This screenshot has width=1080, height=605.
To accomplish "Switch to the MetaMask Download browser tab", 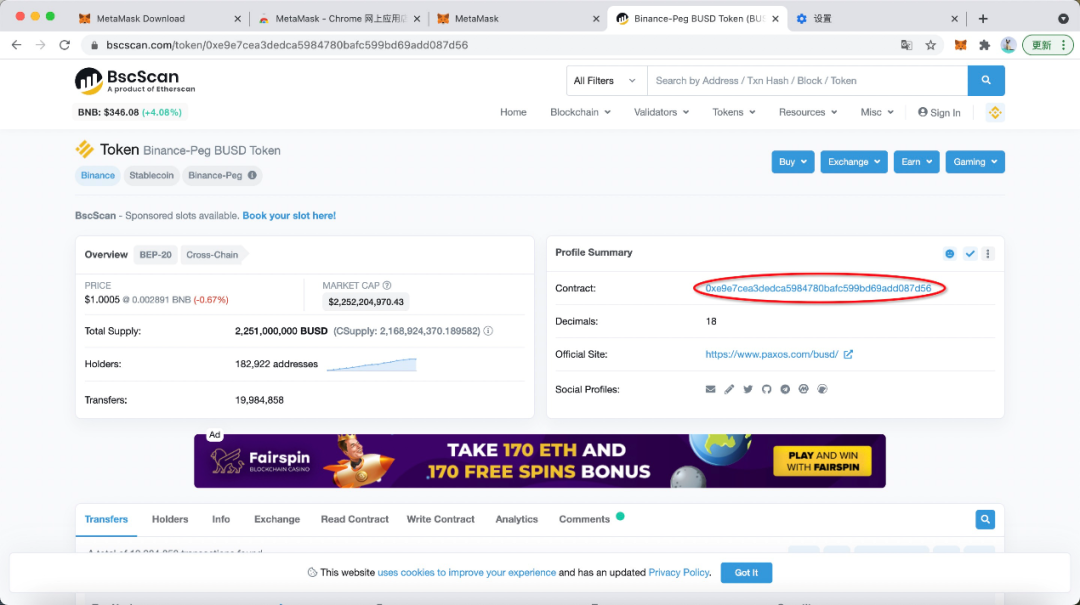I will pyautogui.click(x=160, y=19).
